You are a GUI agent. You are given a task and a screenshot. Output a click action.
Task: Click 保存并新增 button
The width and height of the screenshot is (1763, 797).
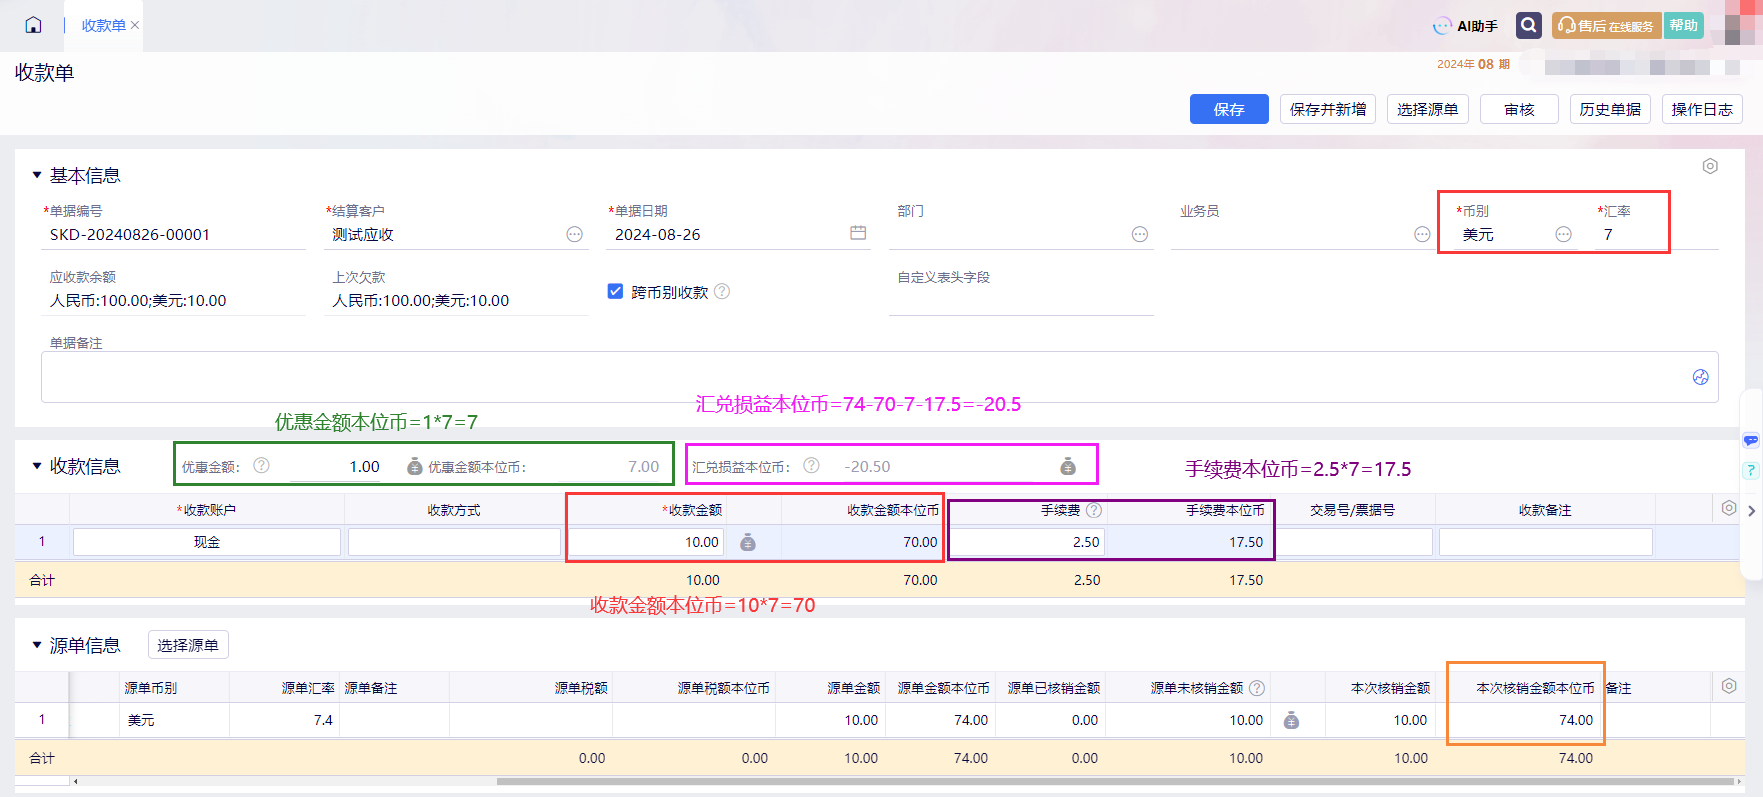(x=1328, y=109)
